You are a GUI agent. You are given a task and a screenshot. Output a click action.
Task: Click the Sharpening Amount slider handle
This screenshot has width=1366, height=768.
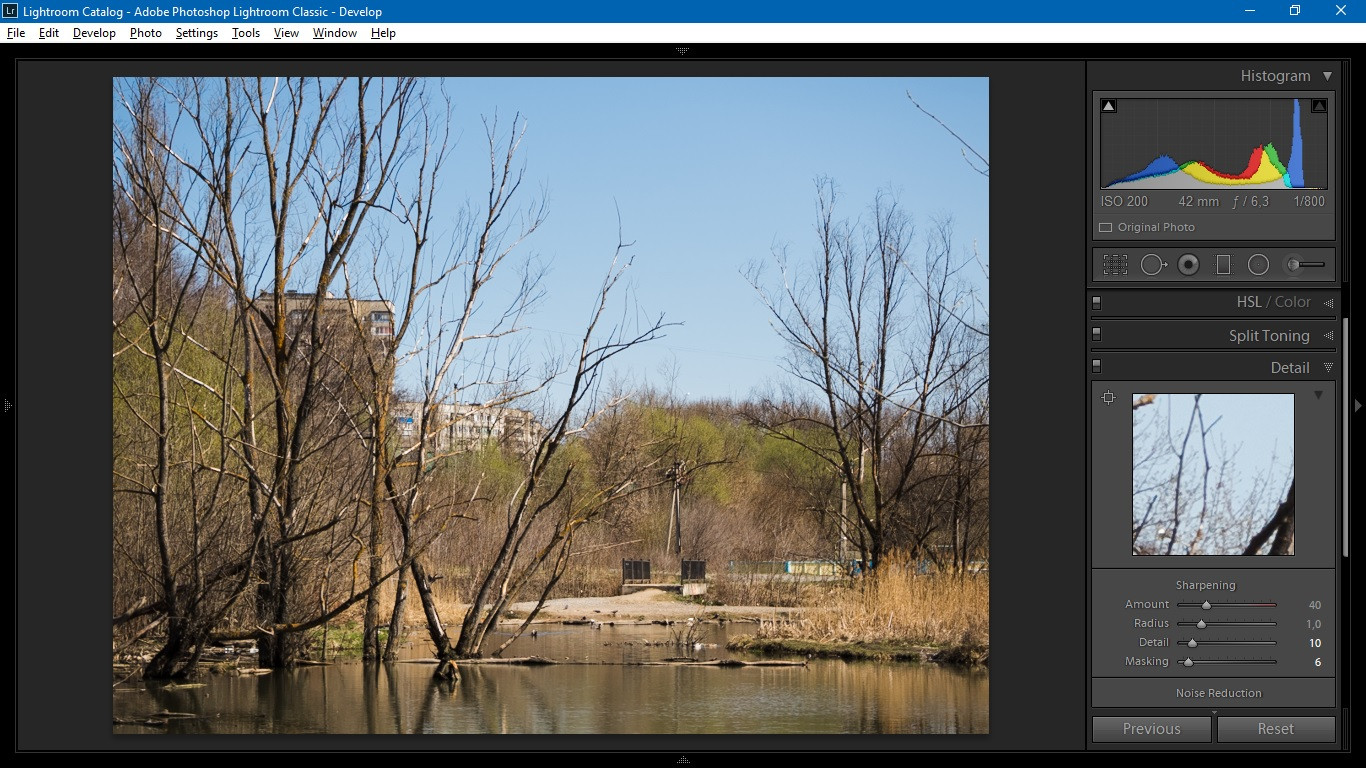1206,604
